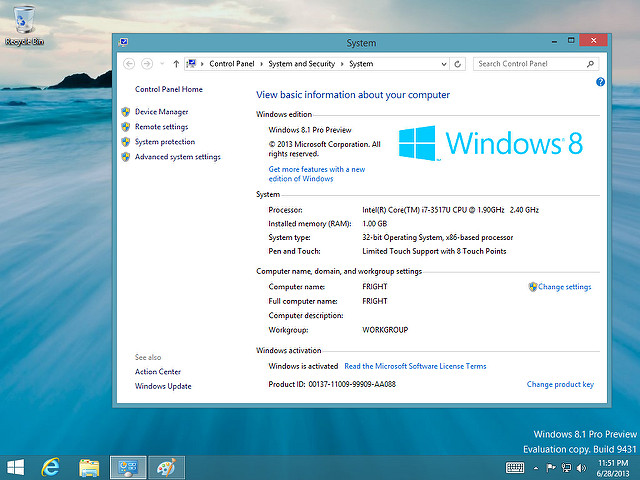Open recent locations dropdown arrow
The height and width of the screenshot is (480, 640).
point(162,64)
